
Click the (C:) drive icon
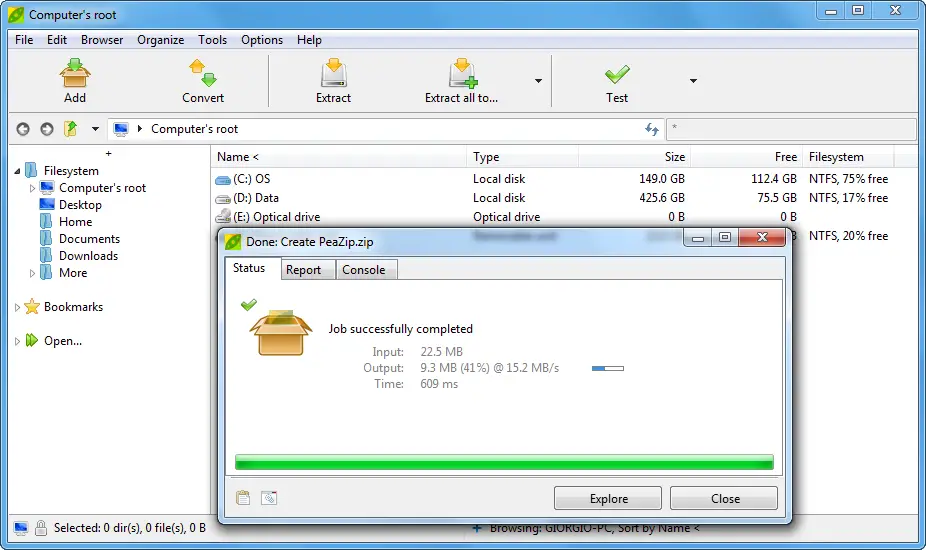[x=223, y=180]
